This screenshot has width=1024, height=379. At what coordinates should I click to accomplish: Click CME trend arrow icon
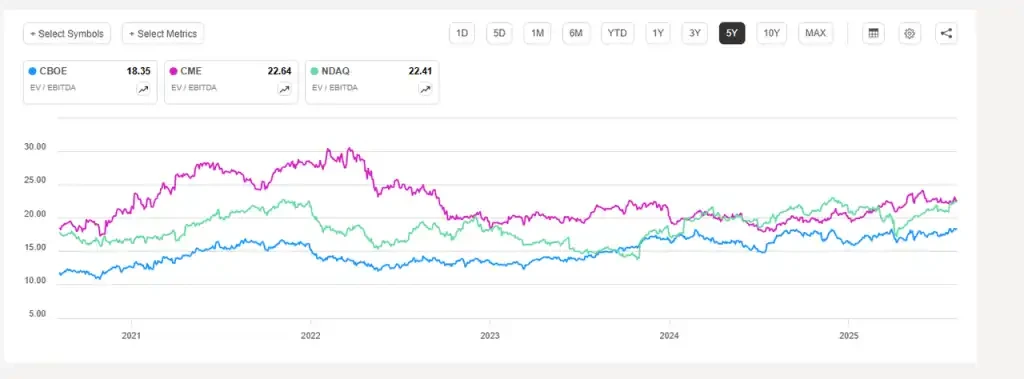(284, 90)
